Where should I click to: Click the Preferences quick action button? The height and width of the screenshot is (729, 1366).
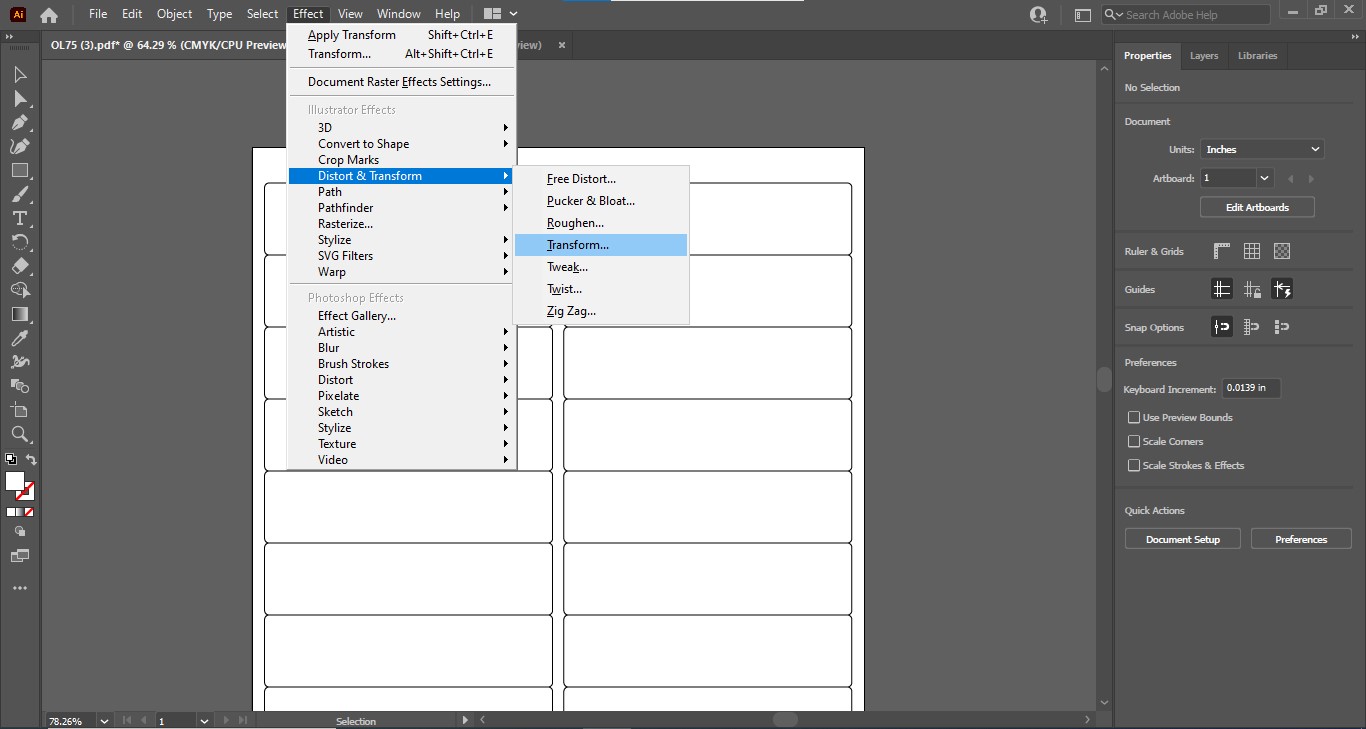[1301, 539]
